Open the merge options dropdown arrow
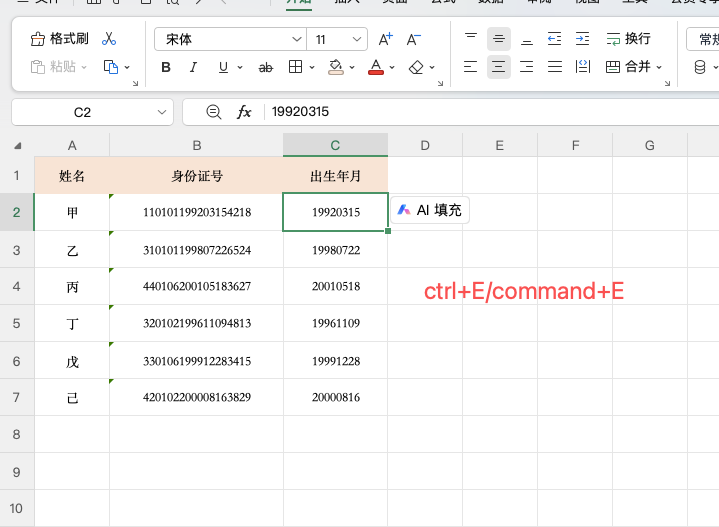The image size is (719, 527). pyautogui.click(x=659, y=67)
